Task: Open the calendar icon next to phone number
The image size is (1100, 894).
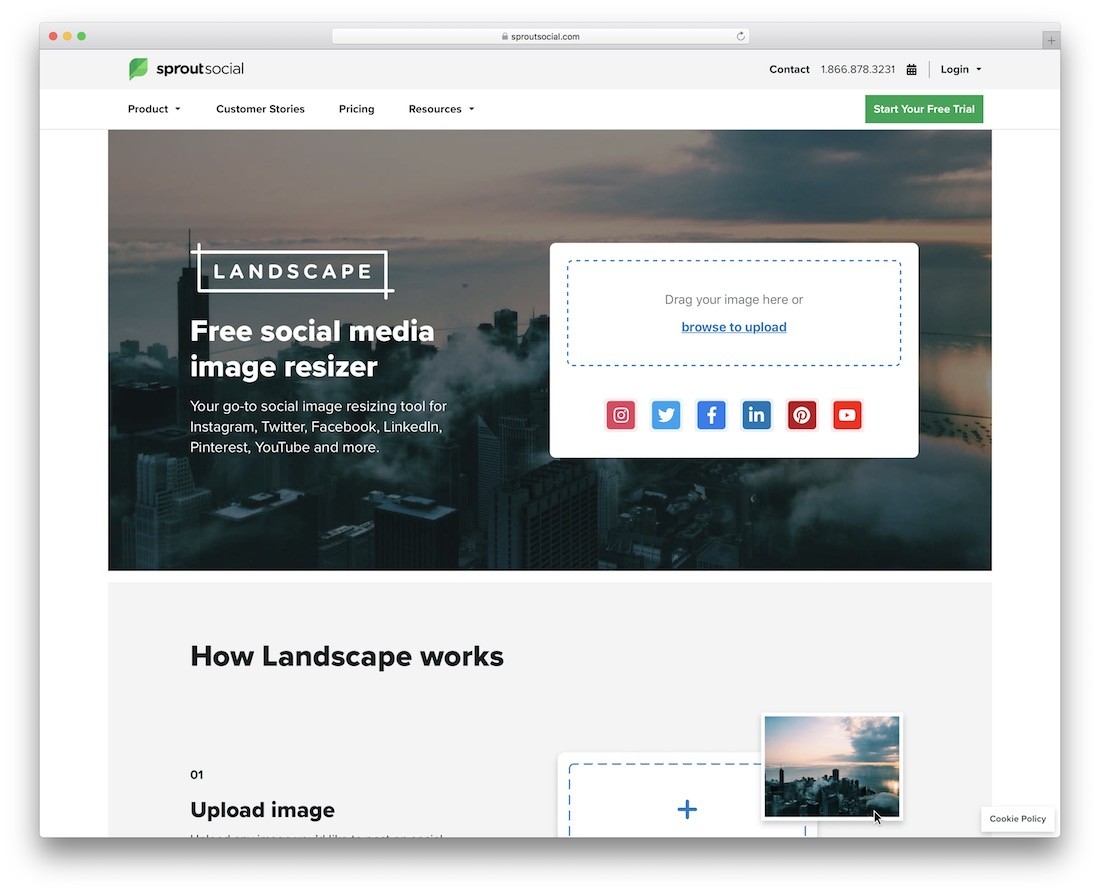Action: (911, 69)
